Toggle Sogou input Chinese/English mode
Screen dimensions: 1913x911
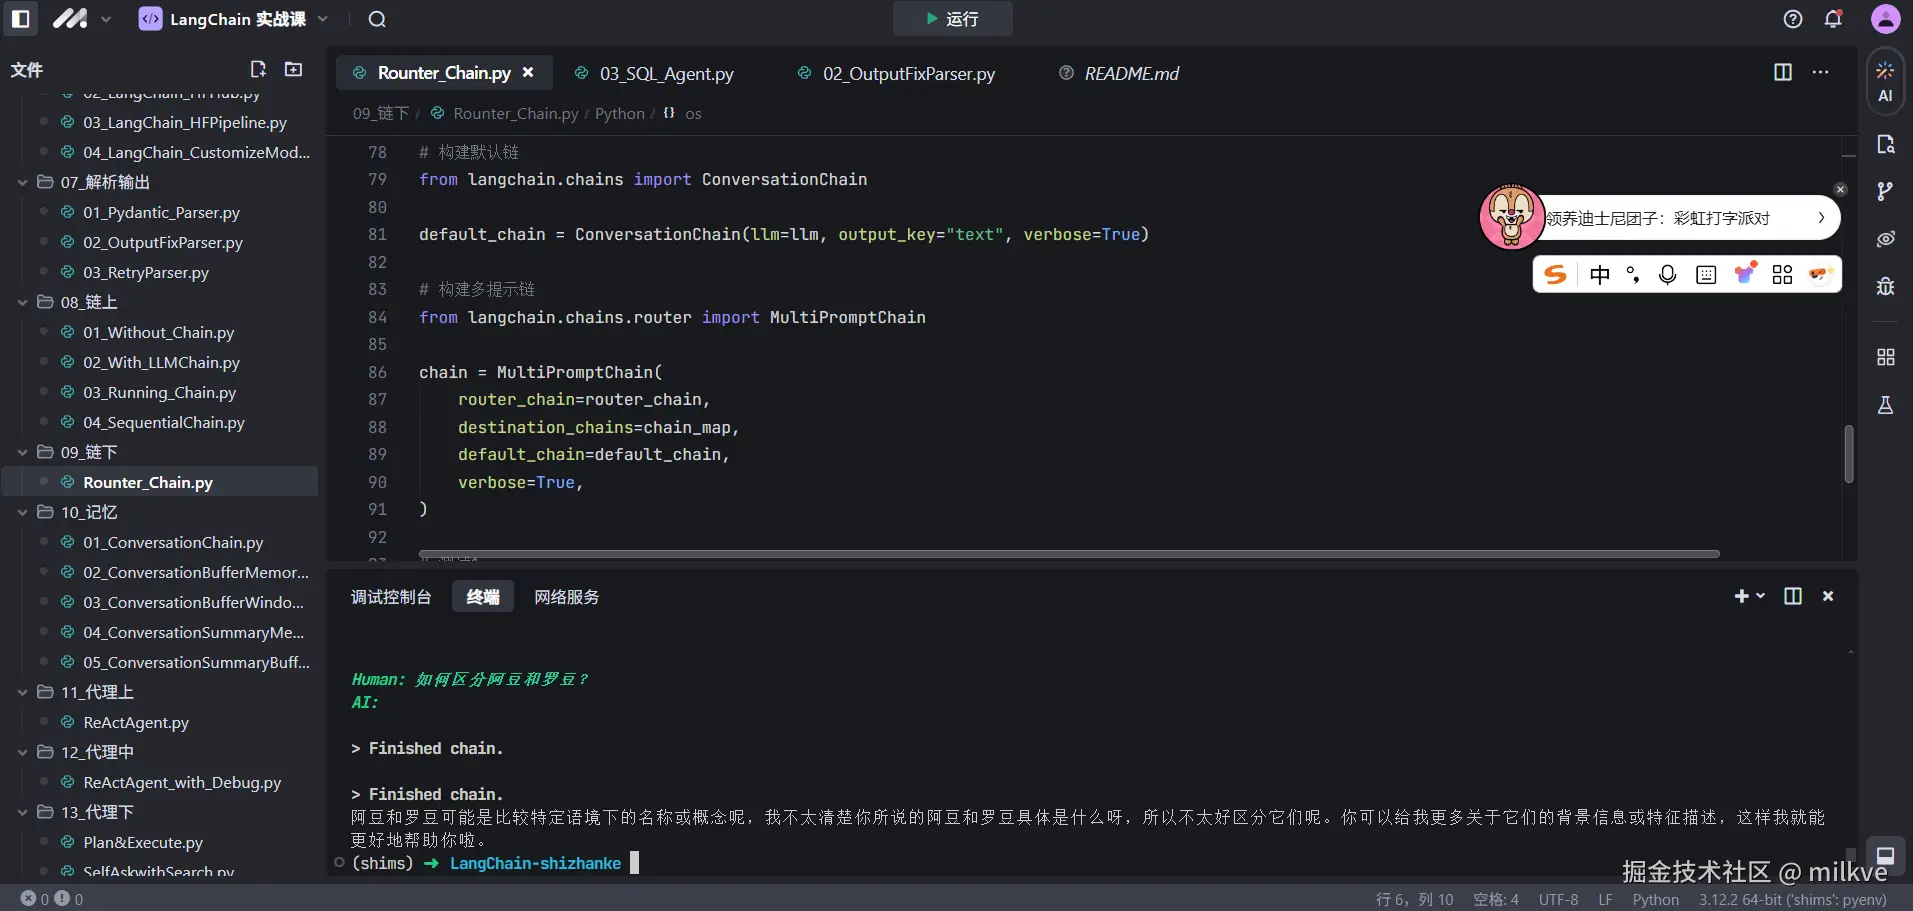tap(1599, 275)
